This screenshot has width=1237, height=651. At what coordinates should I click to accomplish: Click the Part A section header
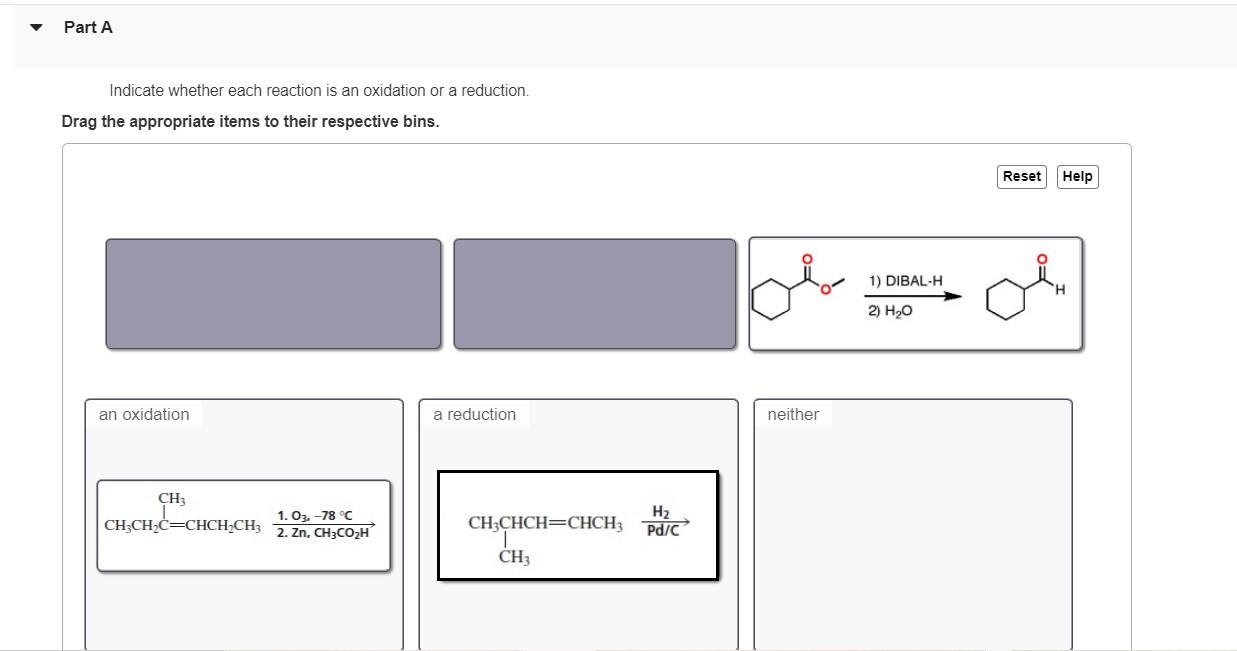(x=88, y=27)
